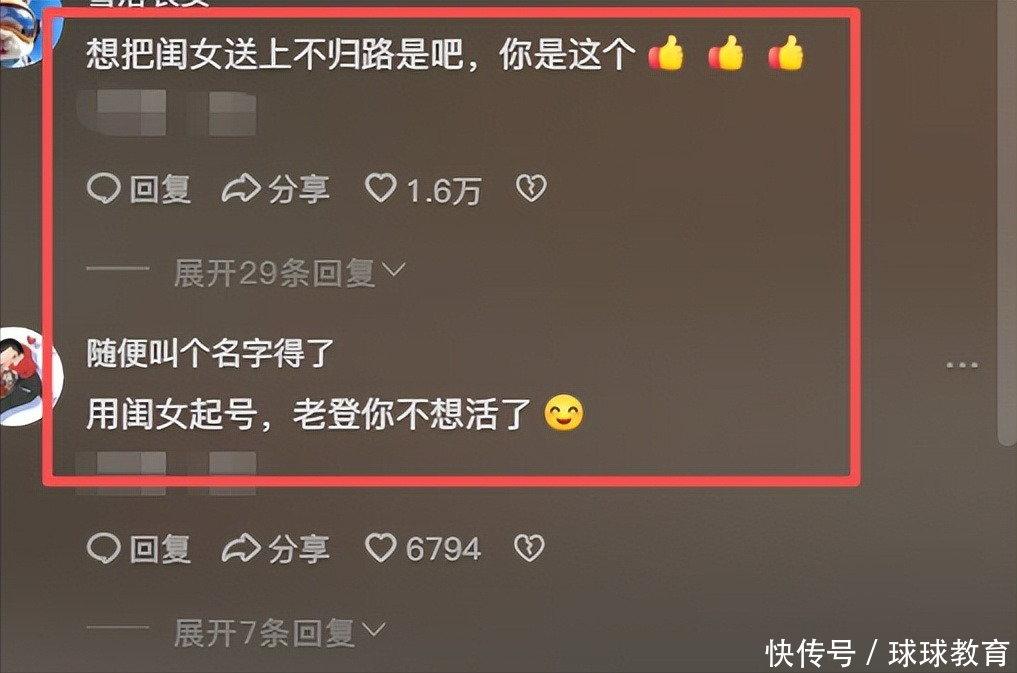Open reply bubble on second comment
The image size is (1017, 673).
103,548
